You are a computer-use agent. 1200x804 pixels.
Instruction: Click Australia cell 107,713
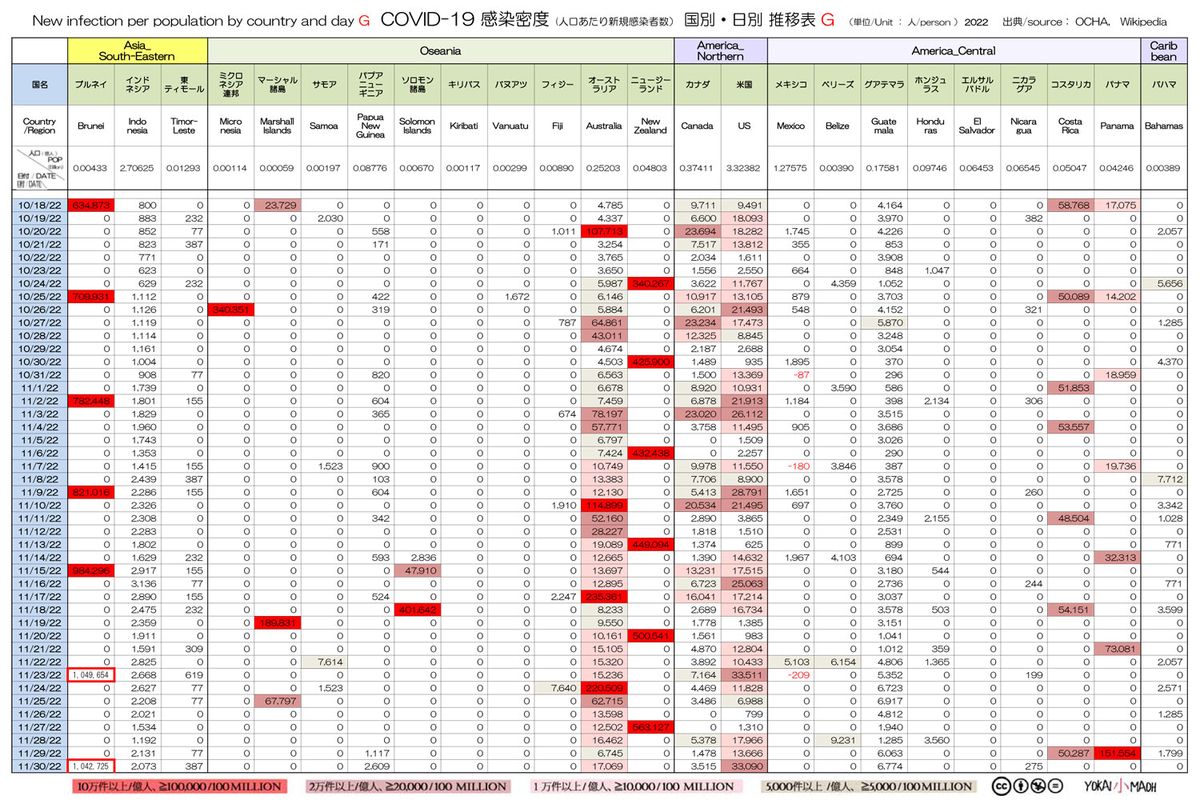pos(604,233)
